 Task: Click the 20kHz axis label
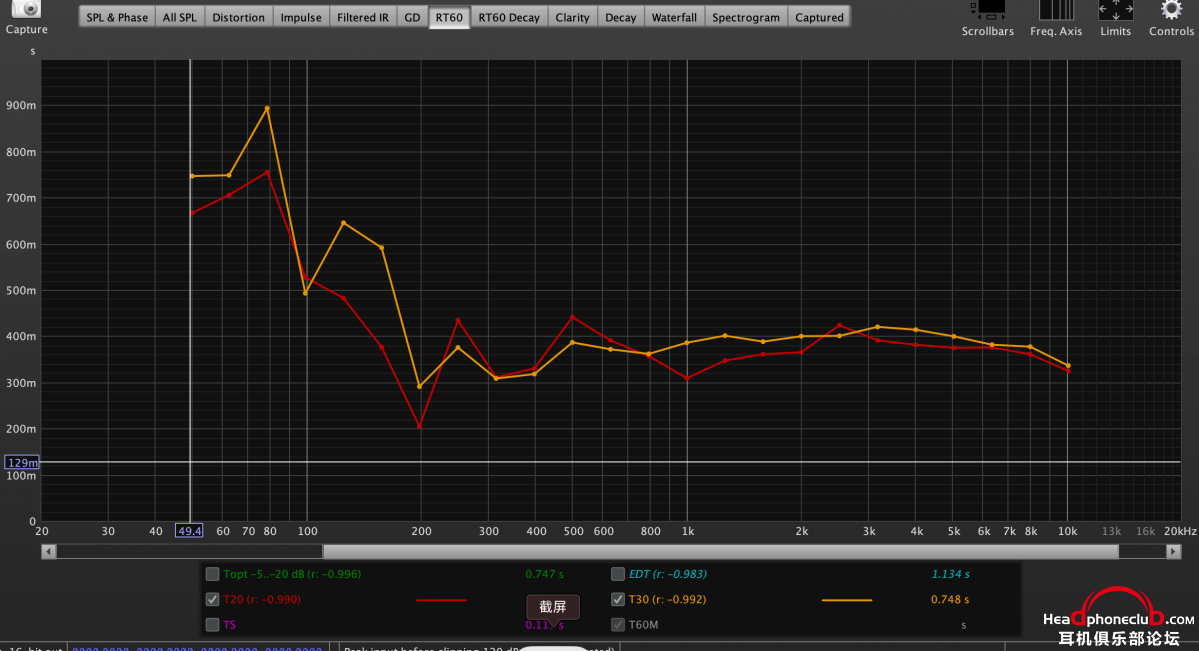1180,531
